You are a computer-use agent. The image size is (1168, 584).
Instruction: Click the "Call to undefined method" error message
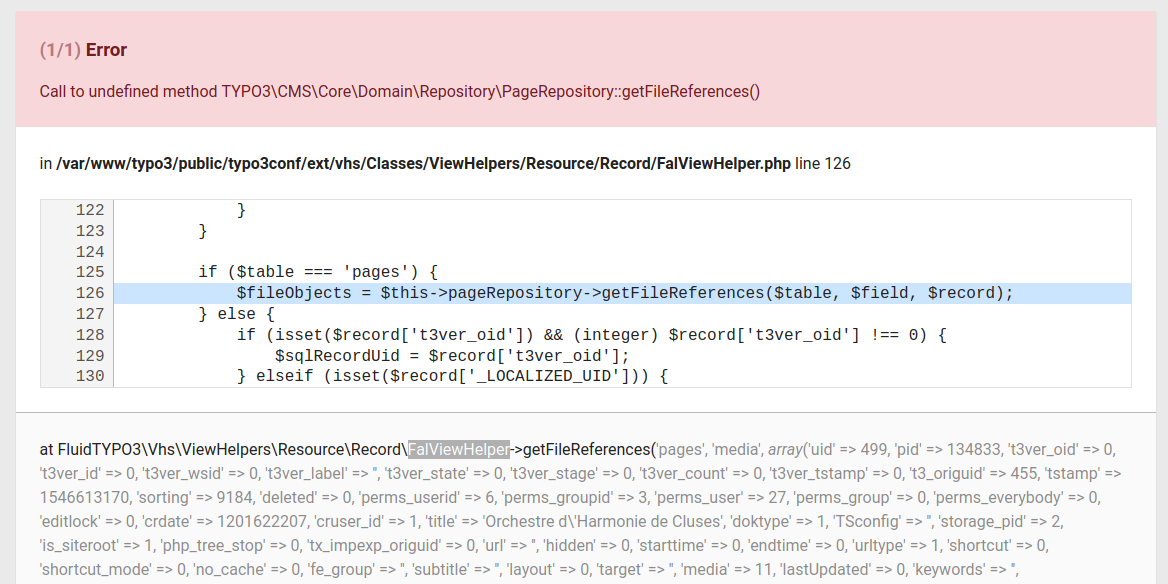click(399, 91)
